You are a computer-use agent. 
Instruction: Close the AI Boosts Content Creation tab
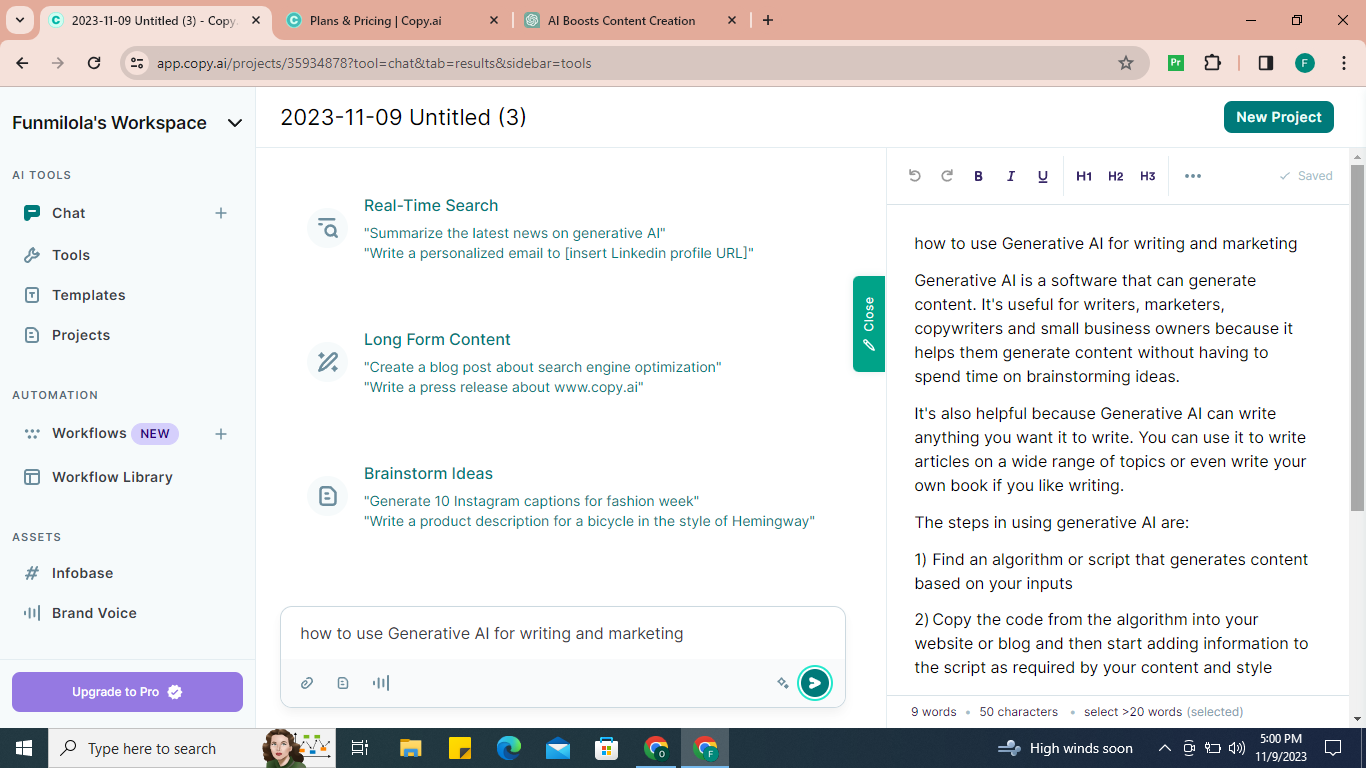point(732,20)
